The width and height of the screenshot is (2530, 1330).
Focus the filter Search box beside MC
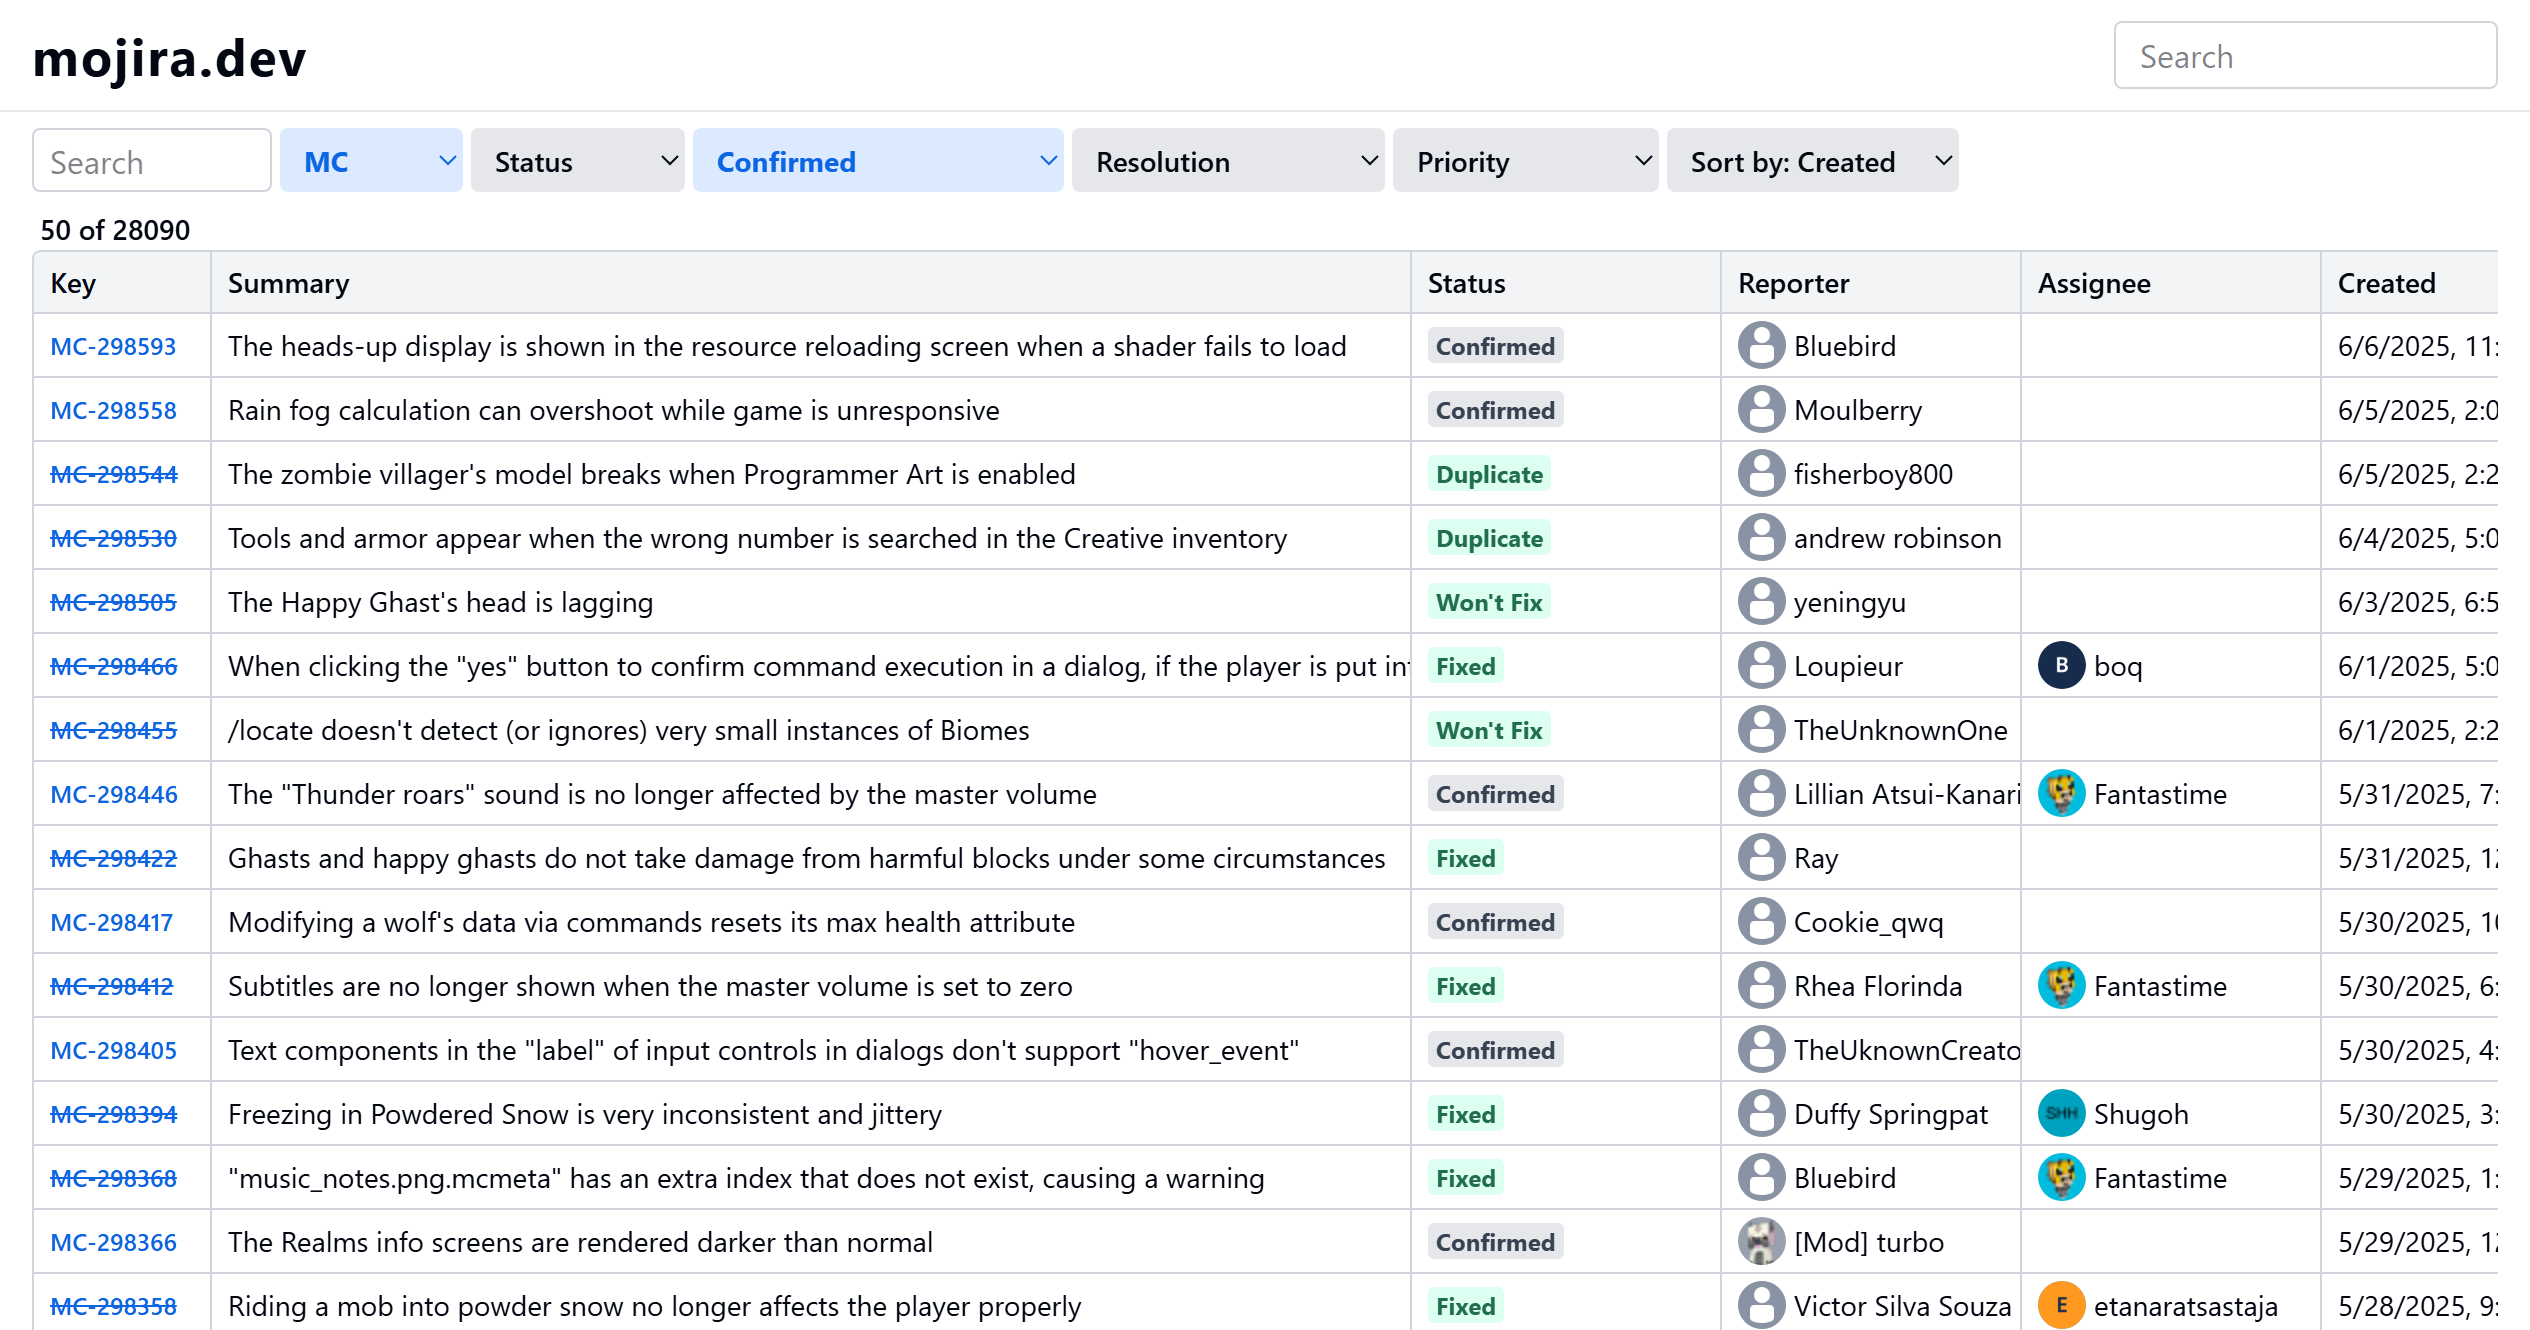(x=151, y=161)
